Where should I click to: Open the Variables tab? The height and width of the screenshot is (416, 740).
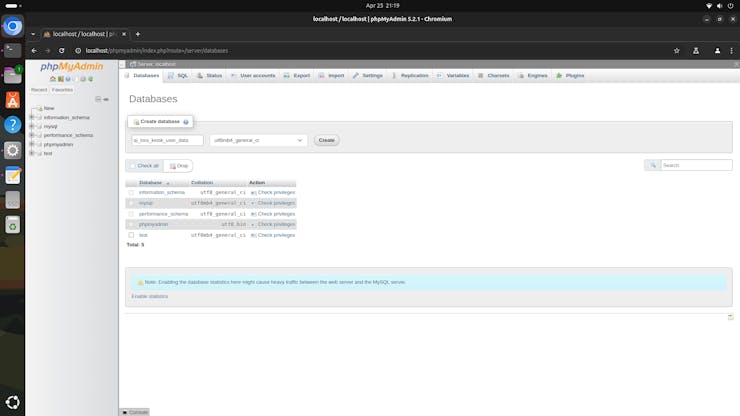[453, 76]
